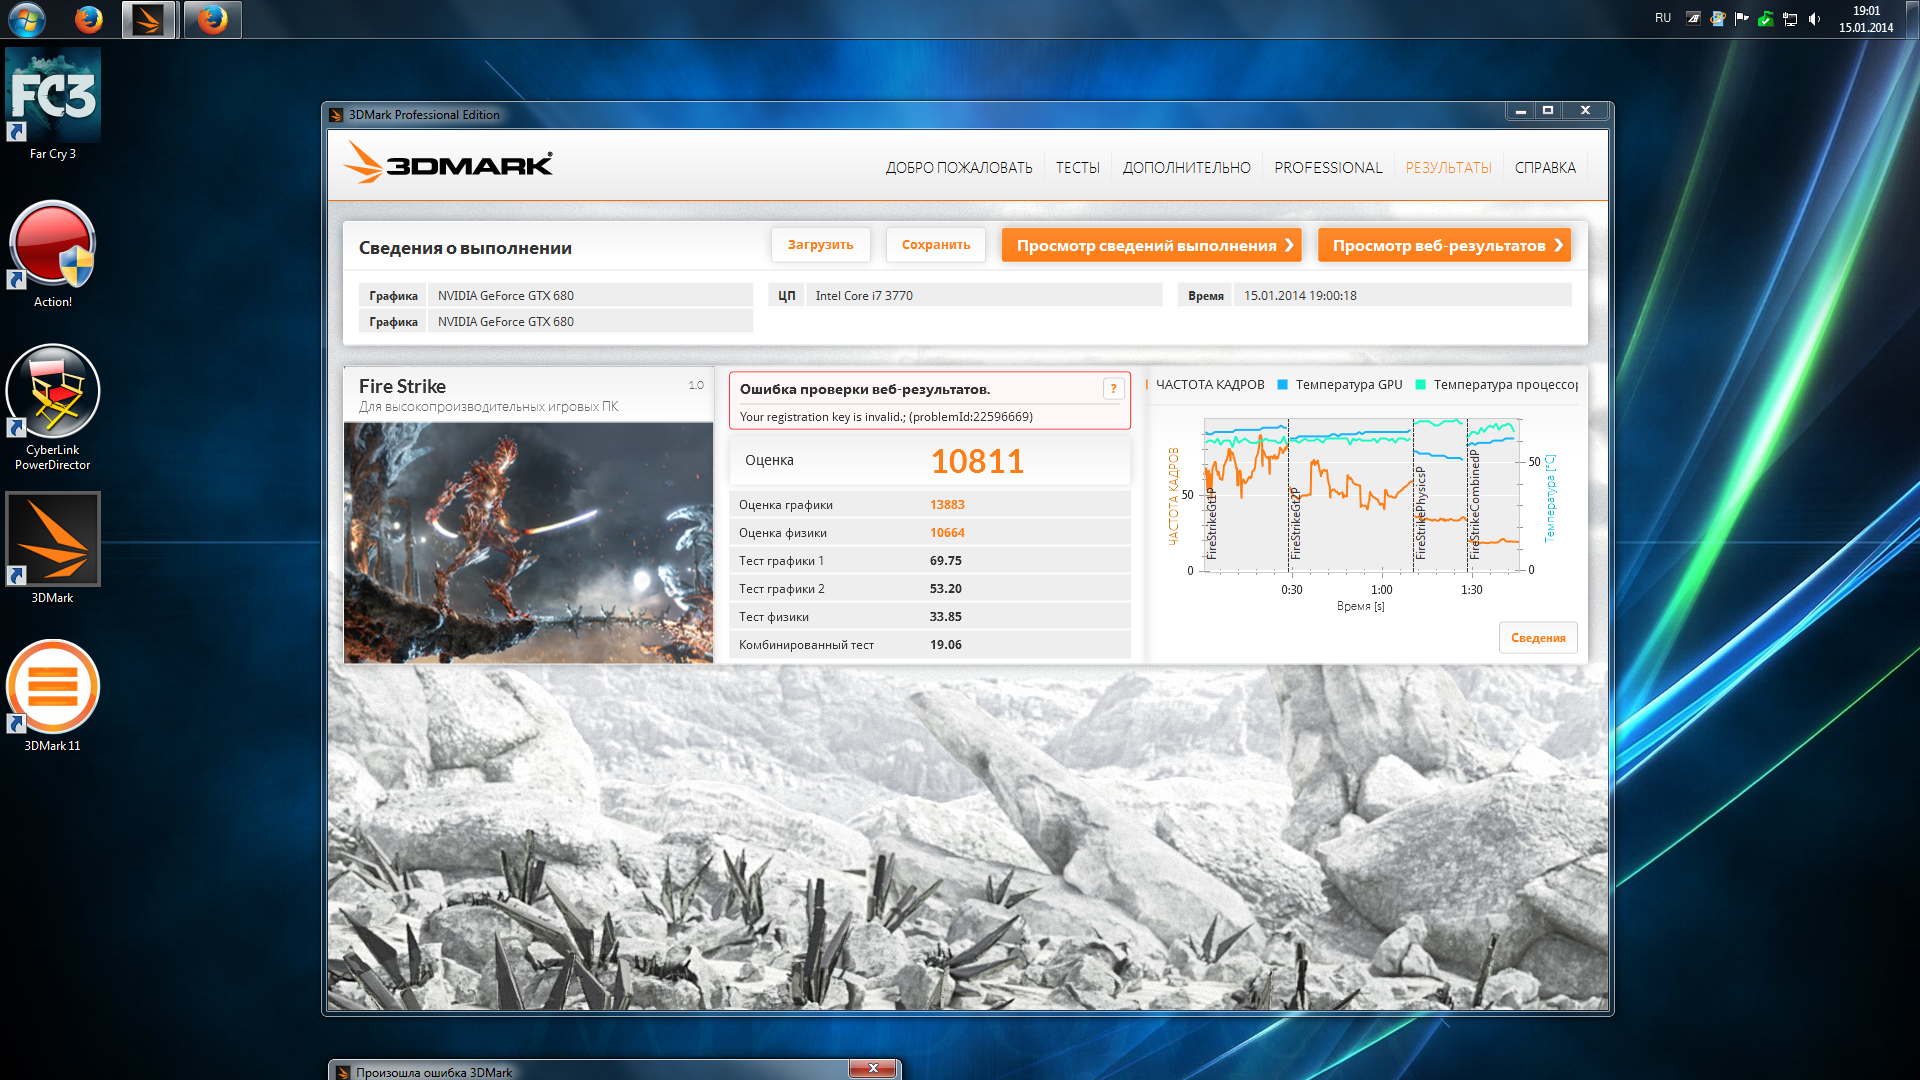
Task: Click the volume speaker tray icon
Action: click(x=1814, y=19)
